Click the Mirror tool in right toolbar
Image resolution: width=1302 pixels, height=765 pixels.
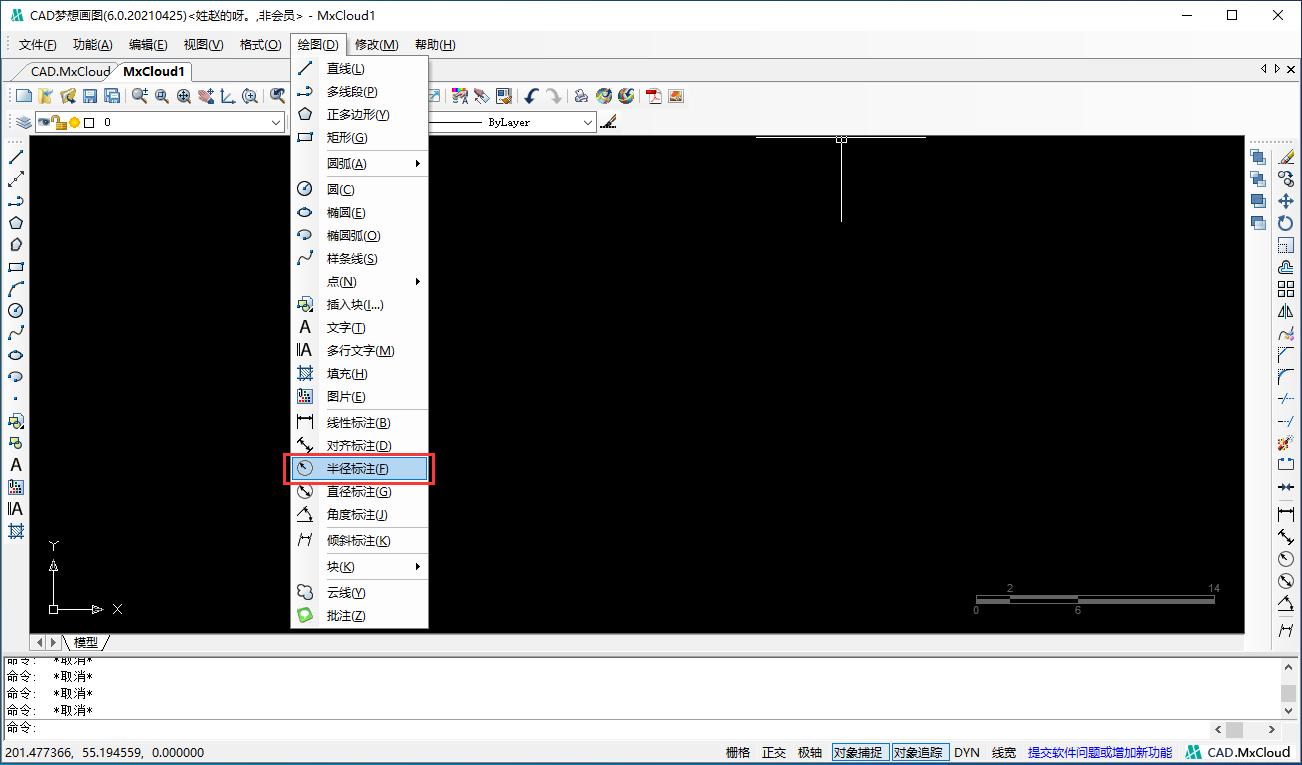[1286, 311]
